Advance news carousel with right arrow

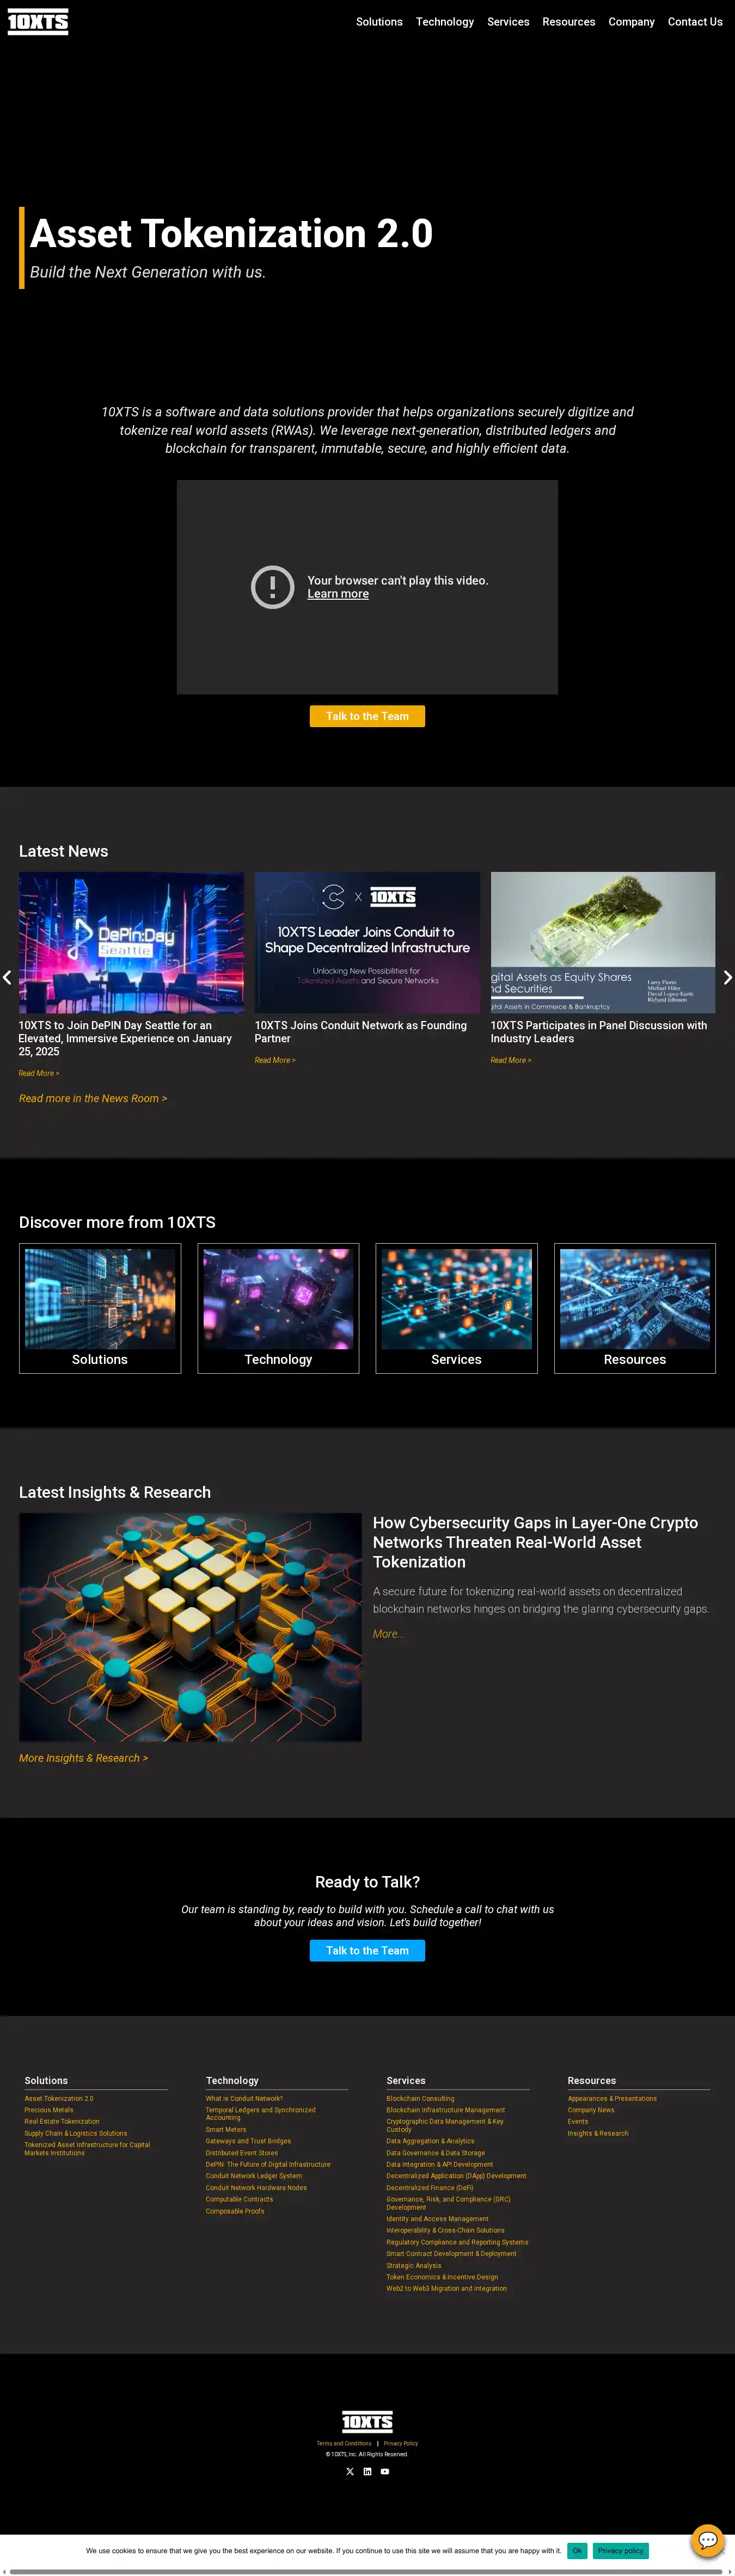click(x=727, y=977)
